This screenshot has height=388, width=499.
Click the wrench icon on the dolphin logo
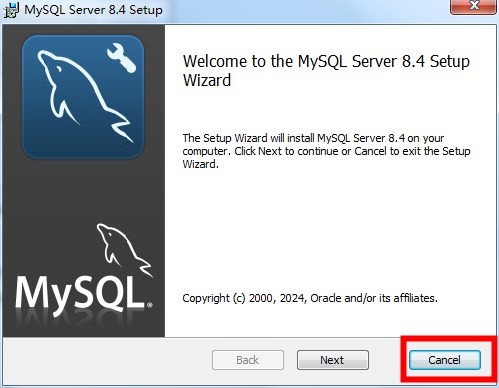click(121, 57)
